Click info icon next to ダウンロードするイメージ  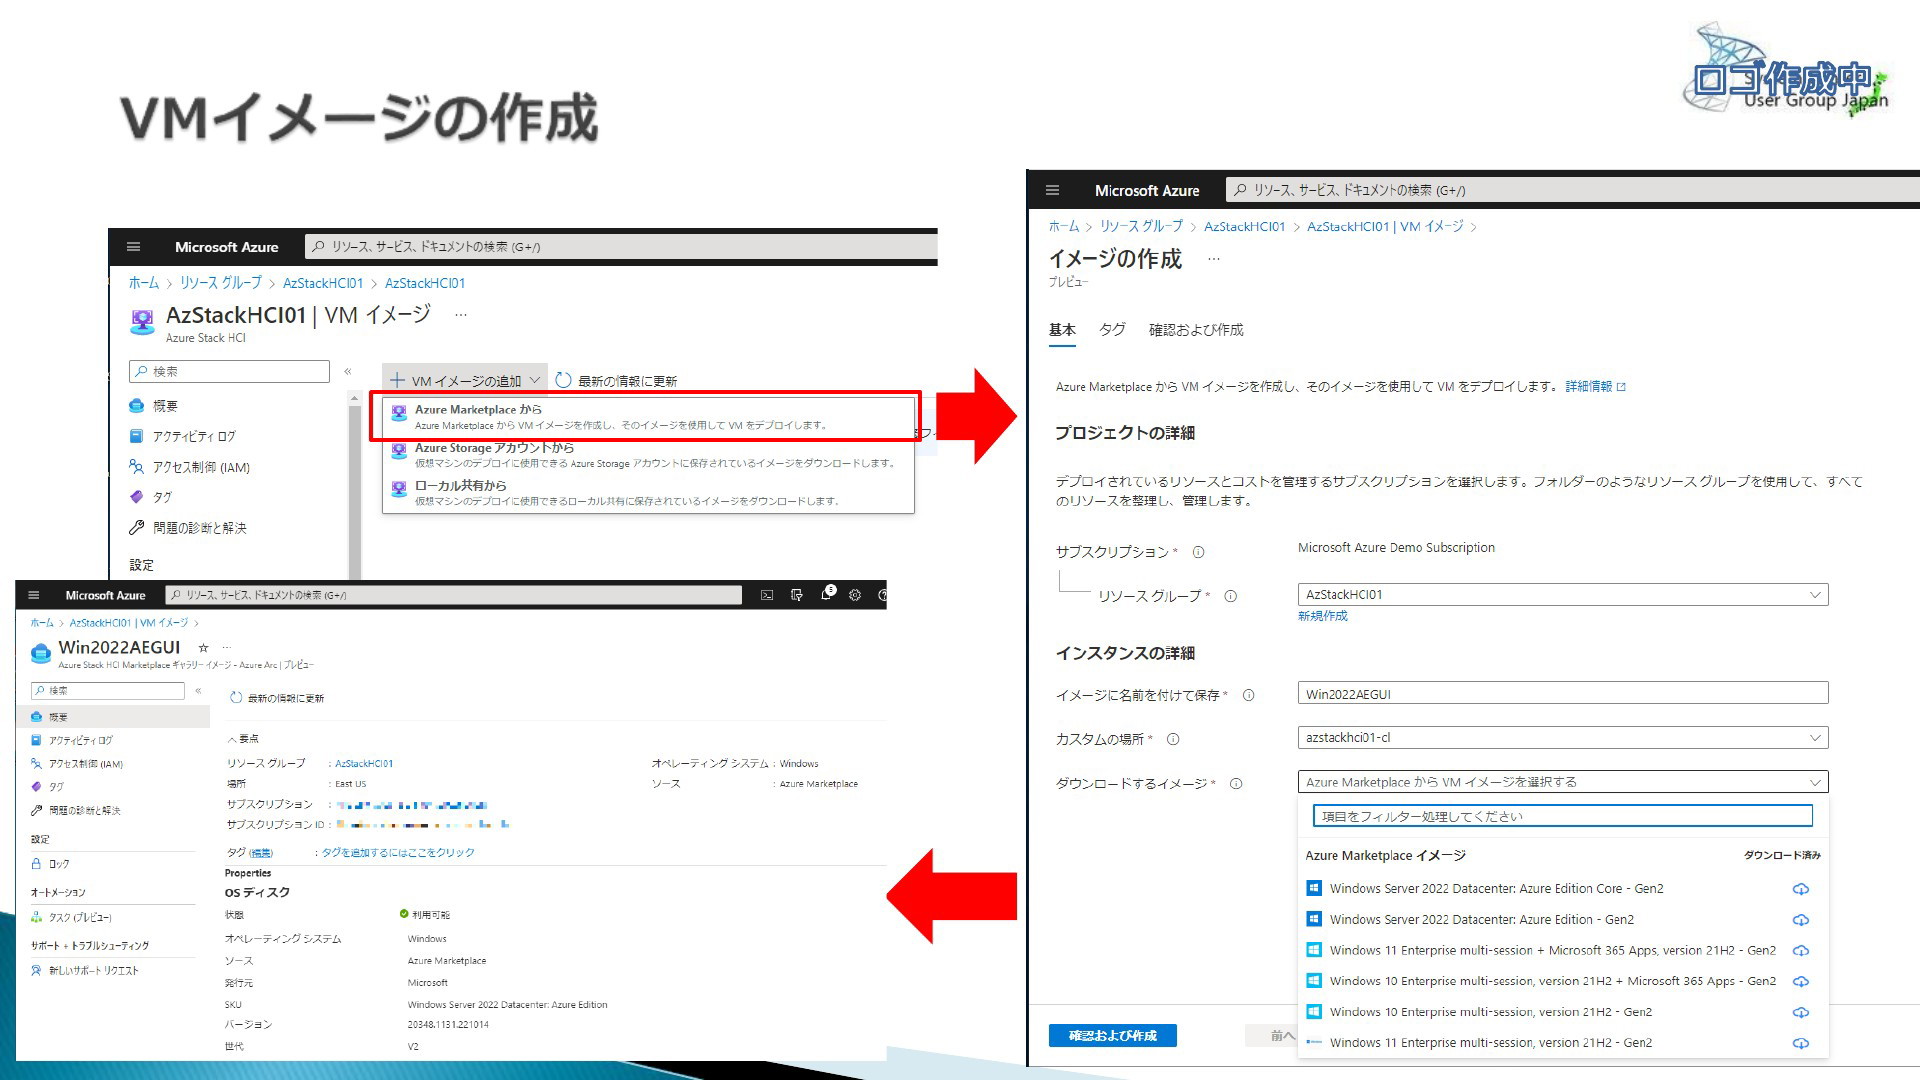[1236, 784]
